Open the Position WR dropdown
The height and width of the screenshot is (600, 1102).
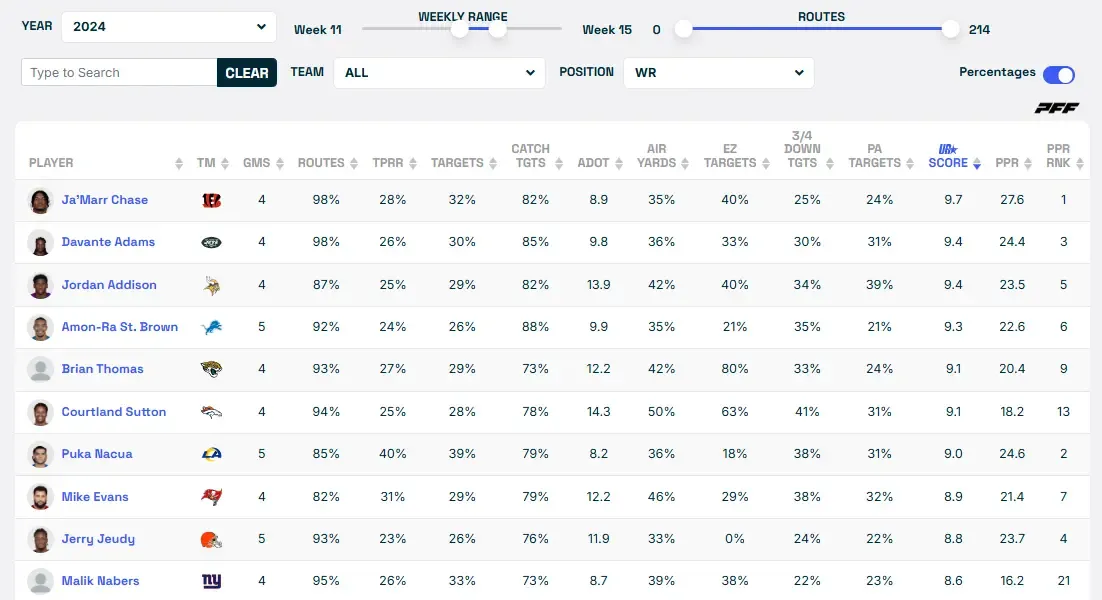[718, 73]
